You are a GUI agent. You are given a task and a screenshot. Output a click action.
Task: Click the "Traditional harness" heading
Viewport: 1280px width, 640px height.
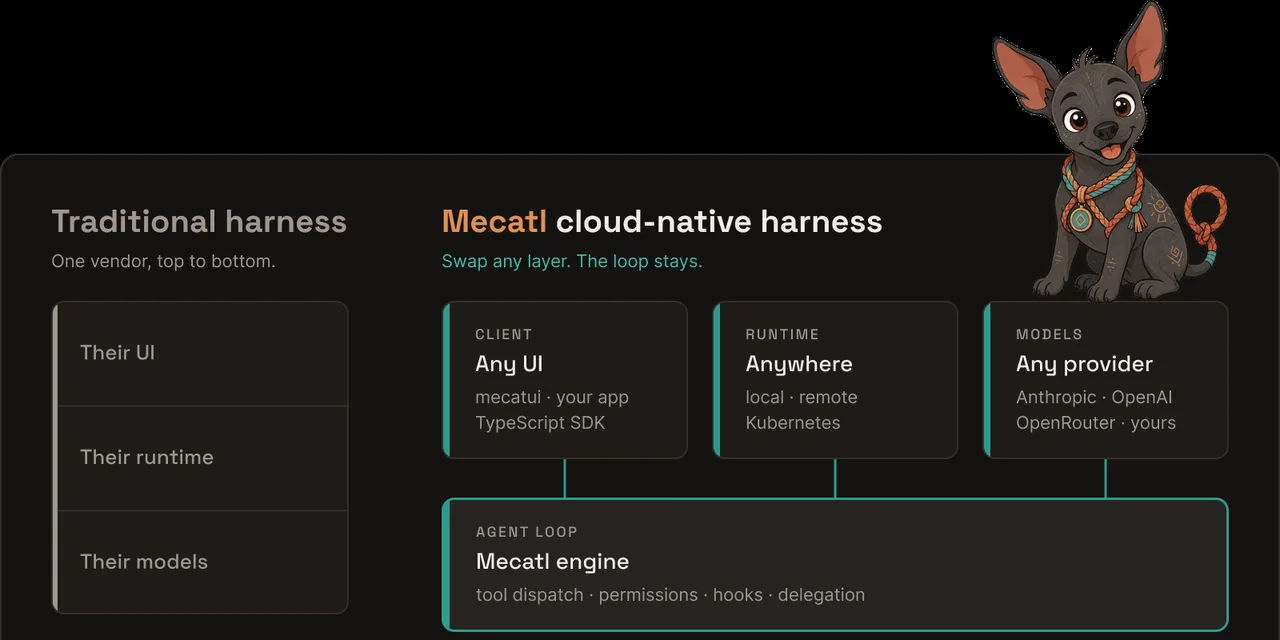(x=199, y=221)
